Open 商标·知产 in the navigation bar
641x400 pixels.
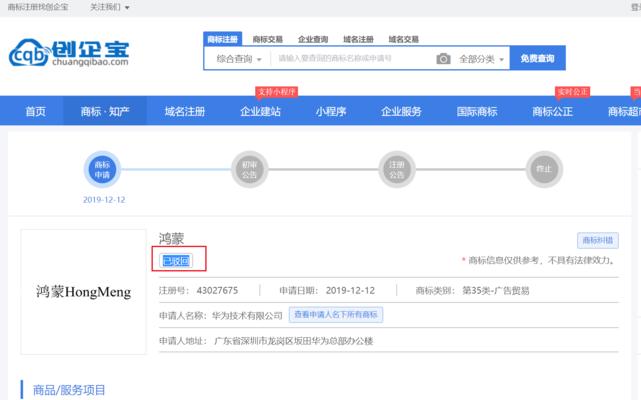pos(105,111)
